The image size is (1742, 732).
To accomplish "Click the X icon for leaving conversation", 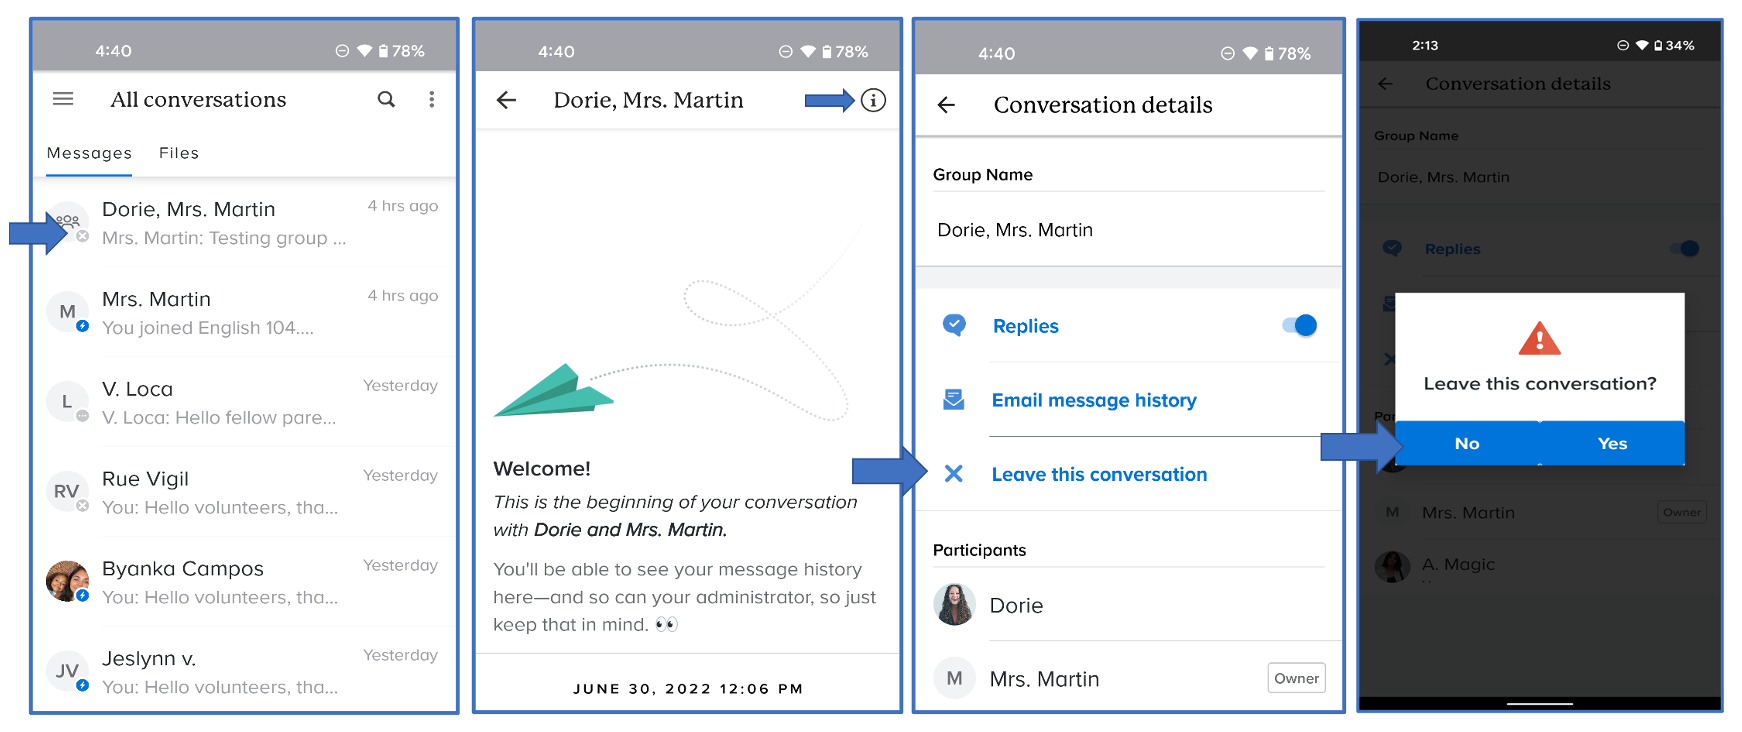I will coord(954,474).
